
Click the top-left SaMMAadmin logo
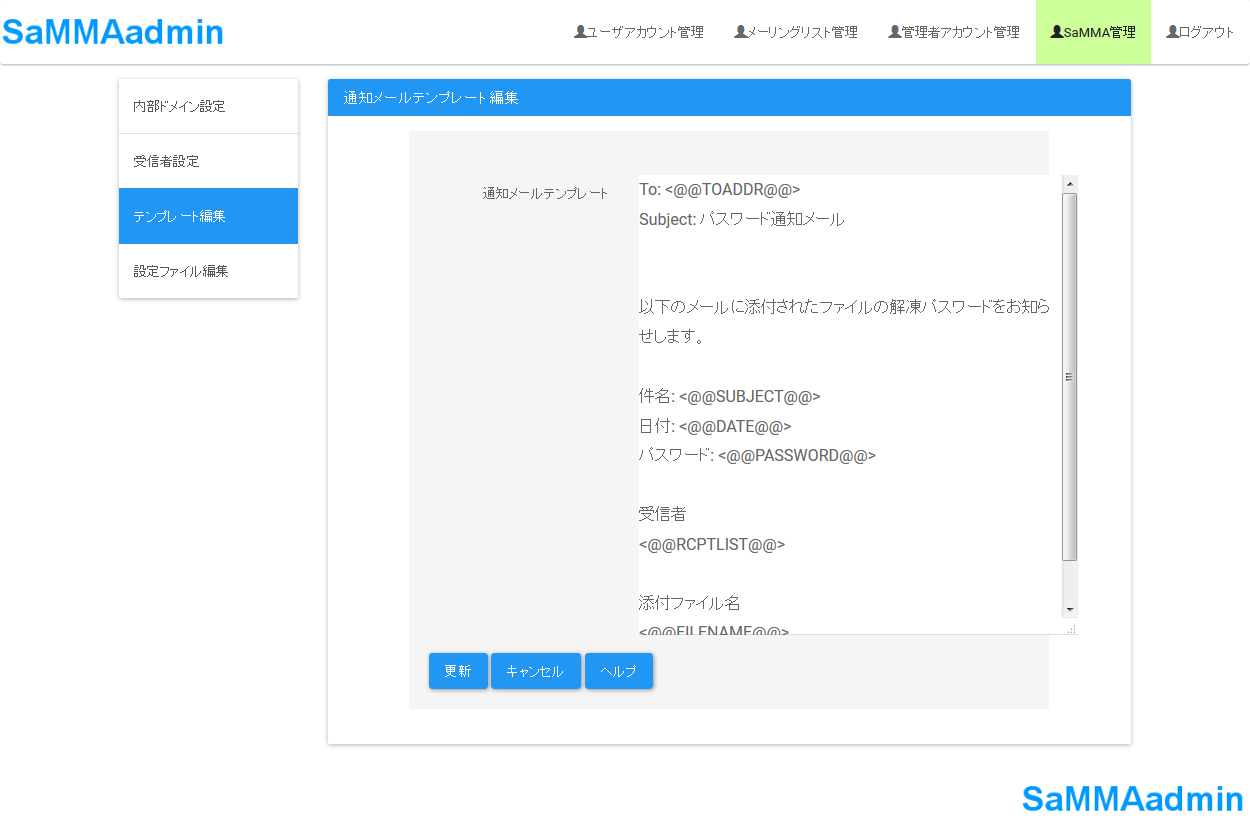point(113,32)
